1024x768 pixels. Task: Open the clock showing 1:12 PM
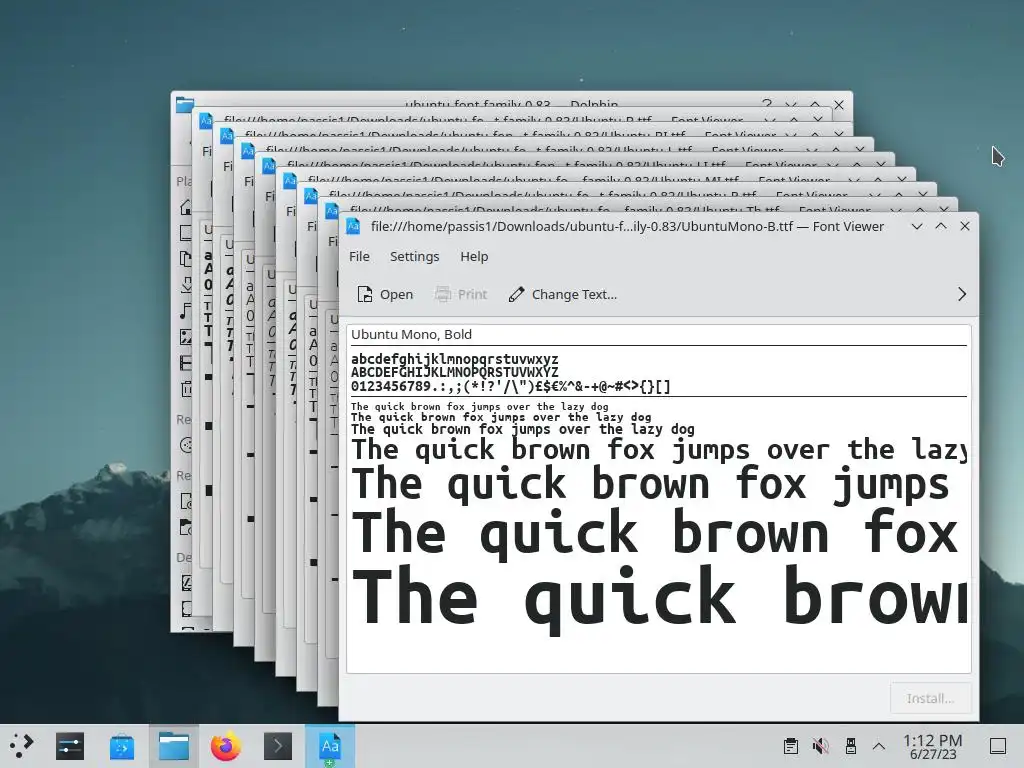(932, 746)
